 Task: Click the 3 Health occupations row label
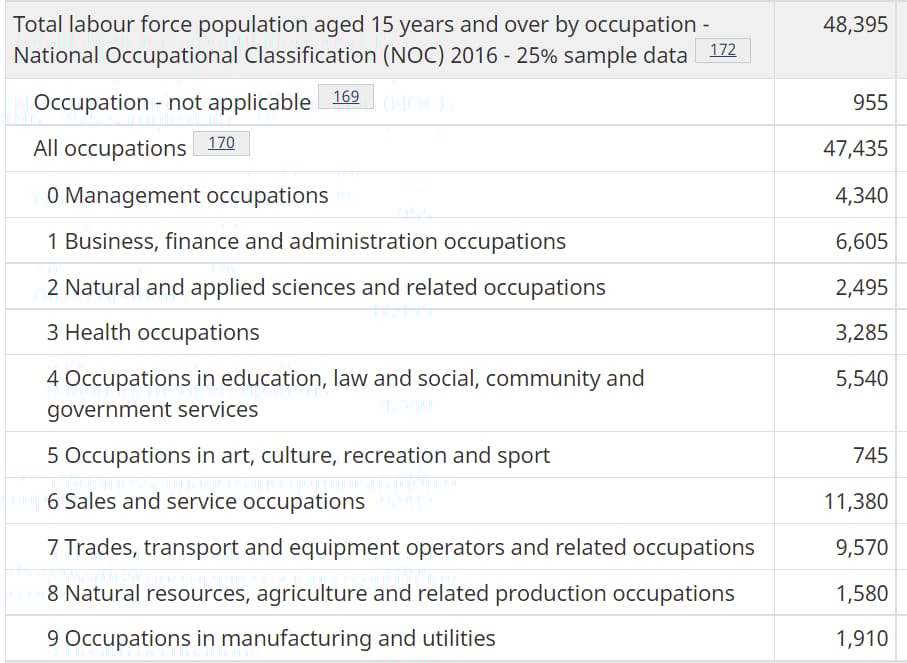[153, 332]
